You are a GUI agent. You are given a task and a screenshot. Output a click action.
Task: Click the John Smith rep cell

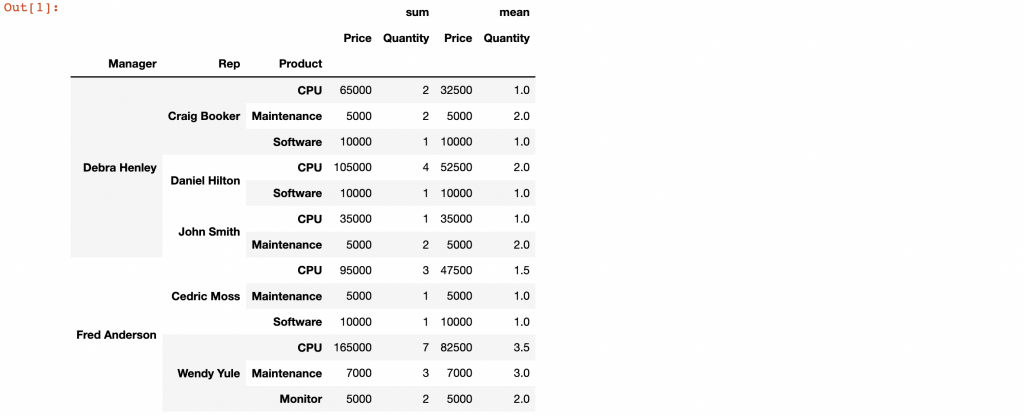coord(209,231)
